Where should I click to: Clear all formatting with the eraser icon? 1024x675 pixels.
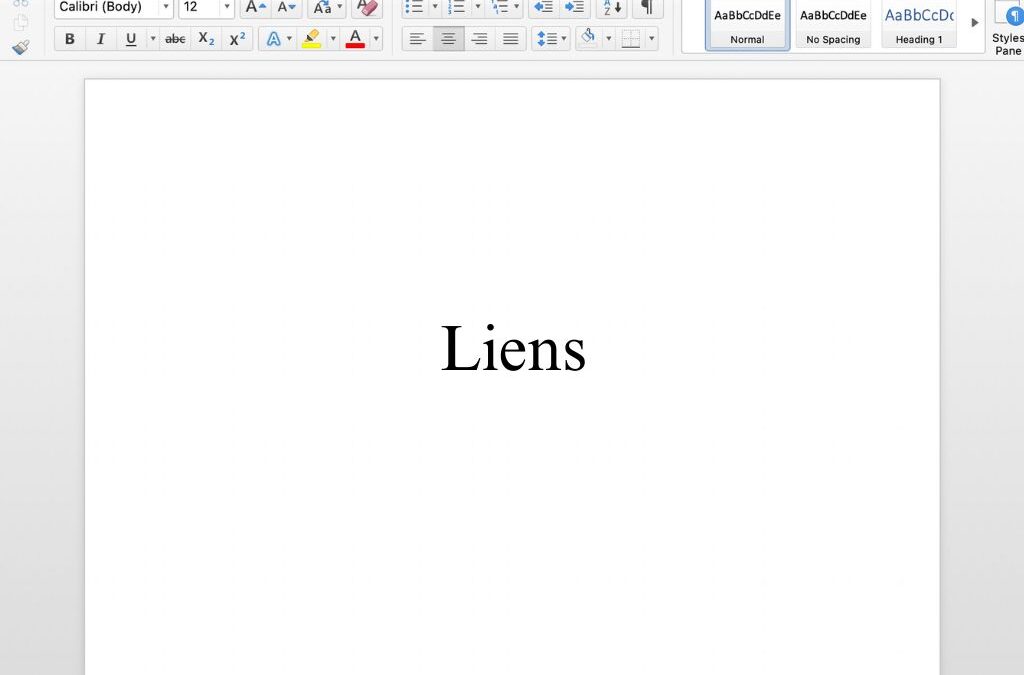tap(367, 7)
